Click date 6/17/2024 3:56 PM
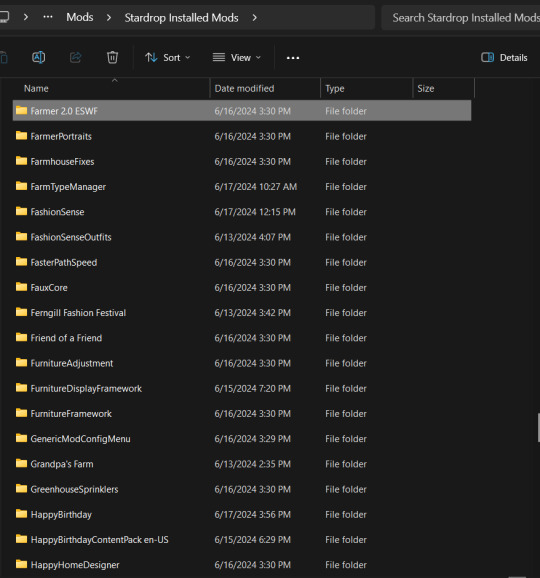 (252, 514)
